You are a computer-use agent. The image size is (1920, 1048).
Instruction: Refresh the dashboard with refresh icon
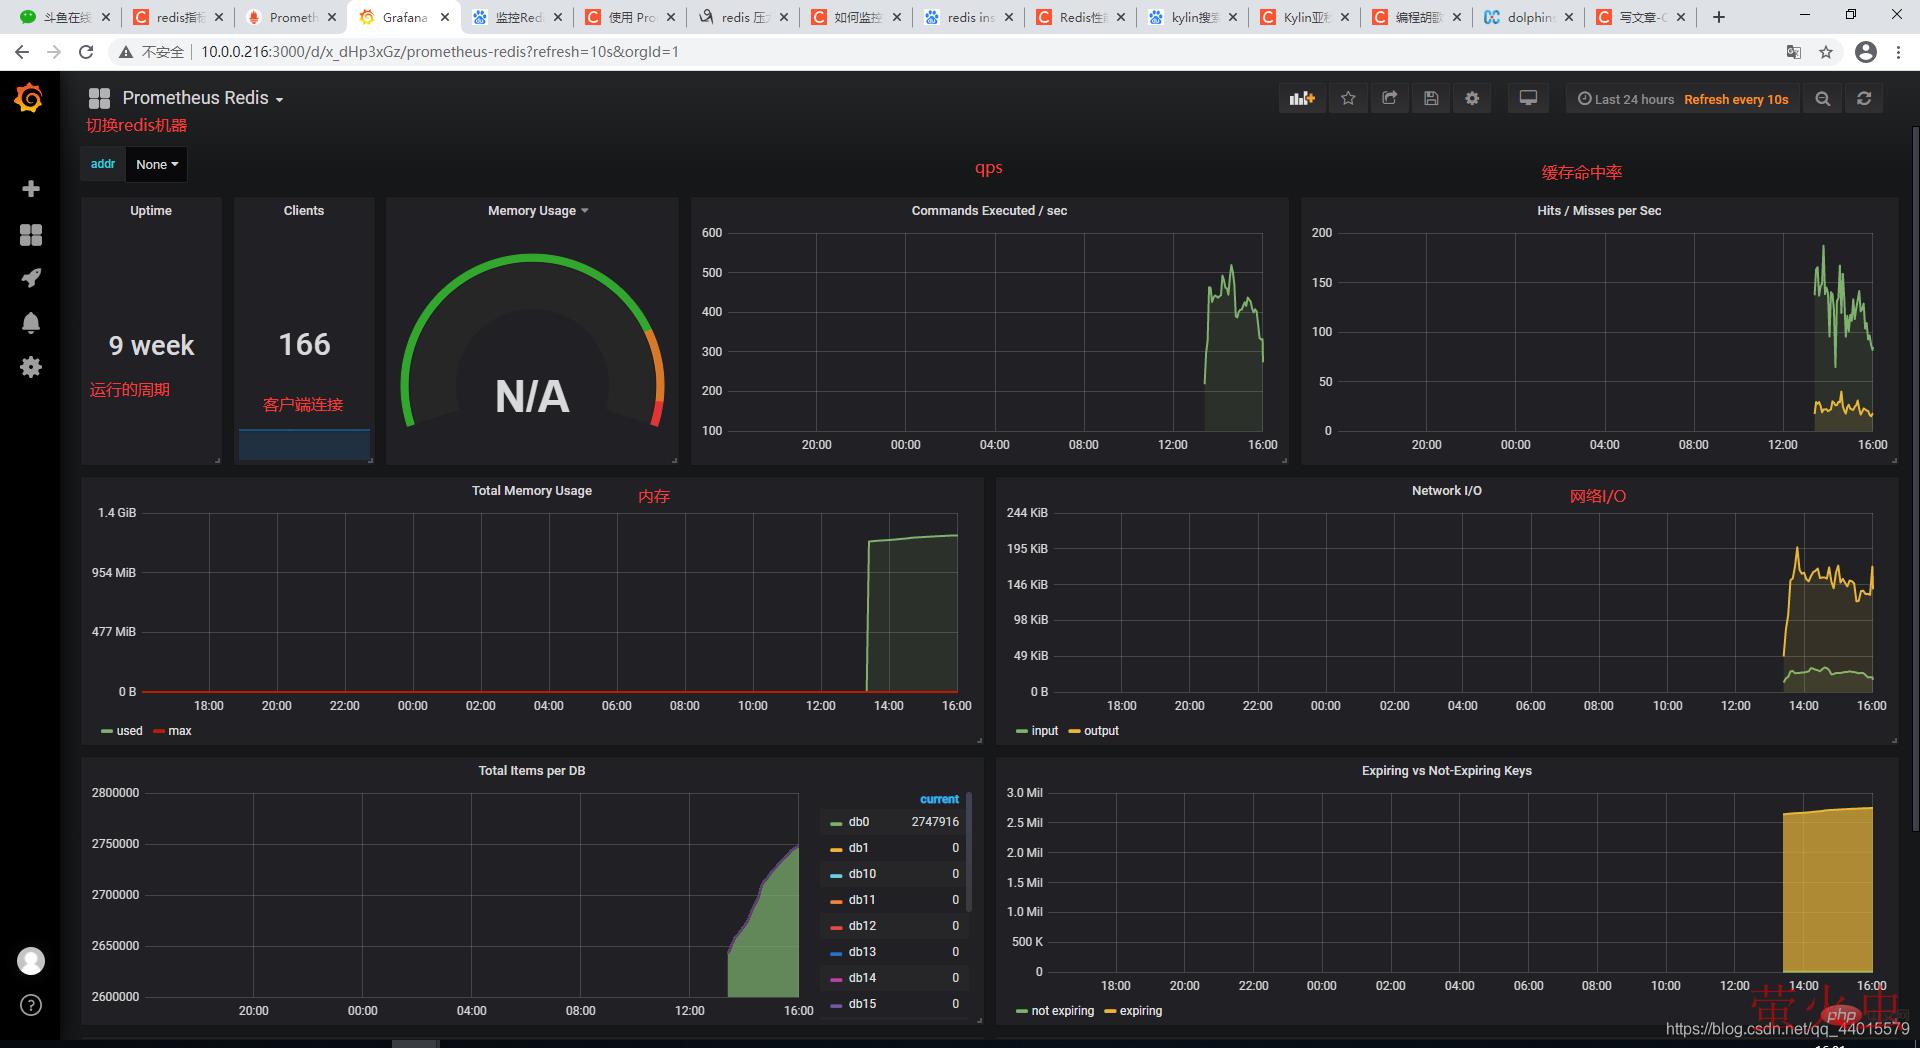[1864, 99]
